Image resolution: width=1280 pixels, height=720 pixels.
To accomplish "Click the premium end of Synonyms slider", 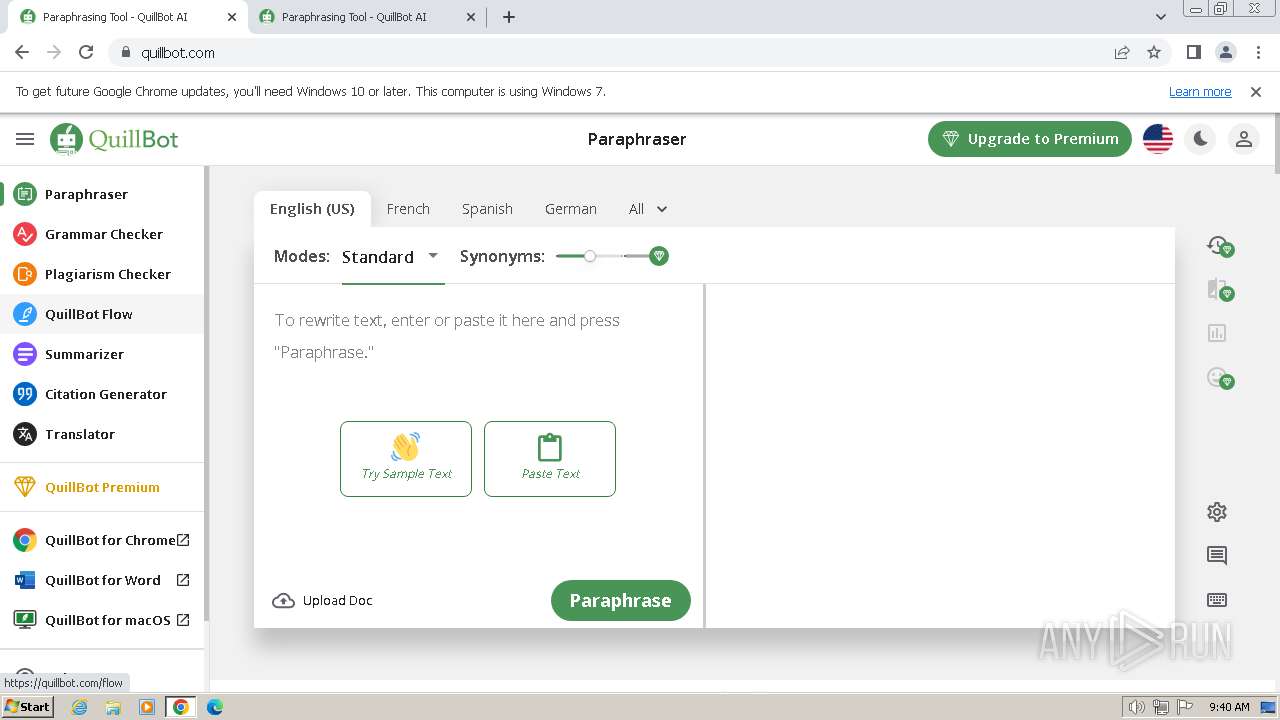I will pos(658,256).
